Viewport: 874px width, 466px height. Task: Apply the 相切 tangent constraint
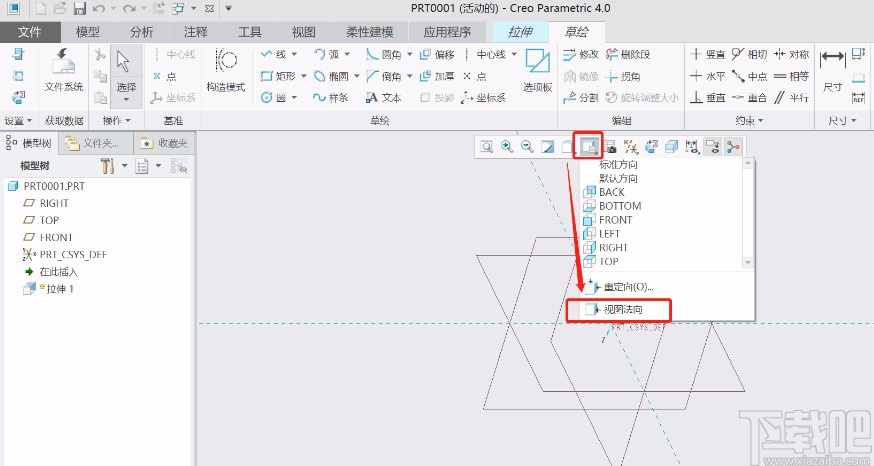[749, 54]
